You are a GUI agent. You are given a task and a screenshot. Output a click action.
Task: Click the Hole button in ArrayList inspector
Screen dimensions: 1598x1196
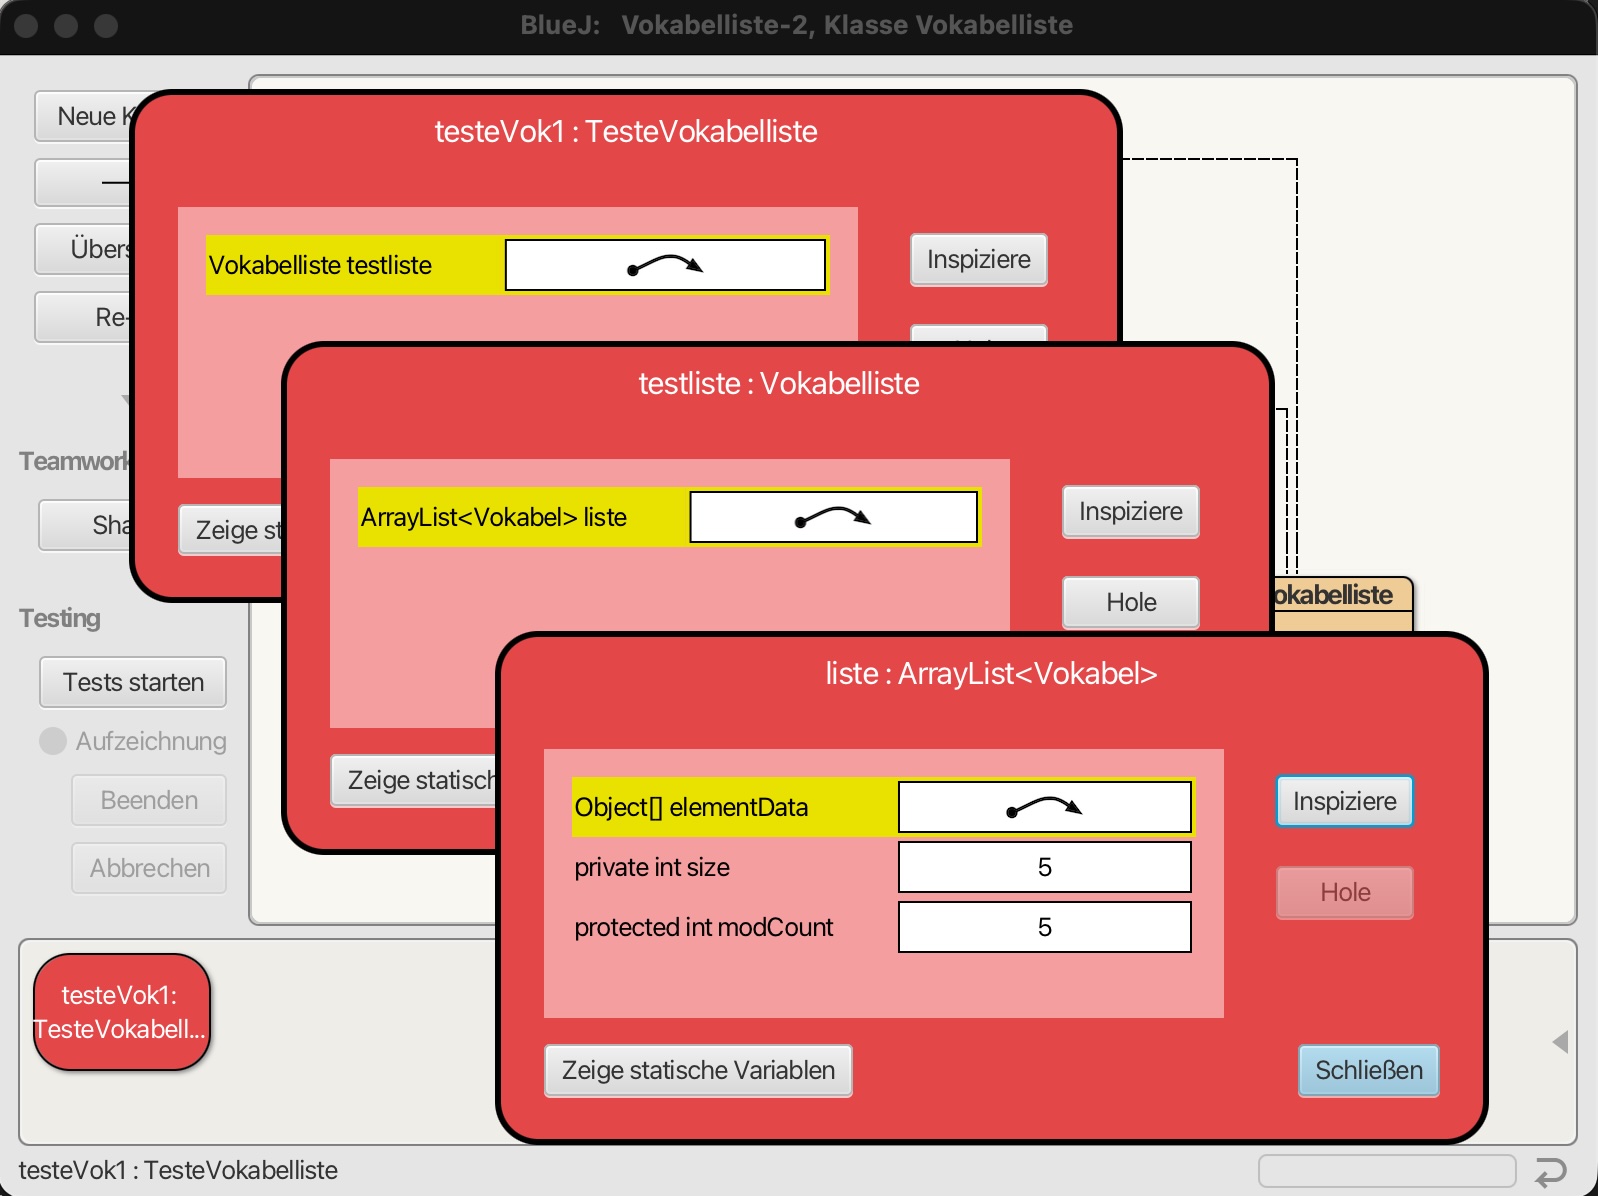click(1344, 892)
